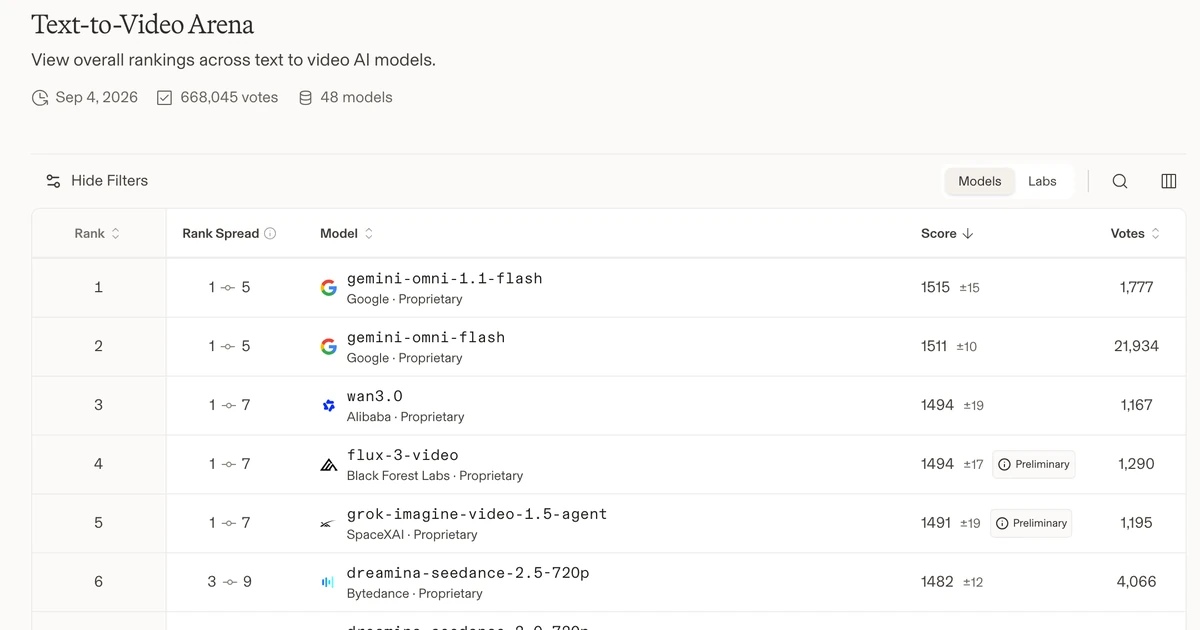The image size is (1200, 630).
Task: Click rank number 6 cell
Action: [x=98, y=581]
